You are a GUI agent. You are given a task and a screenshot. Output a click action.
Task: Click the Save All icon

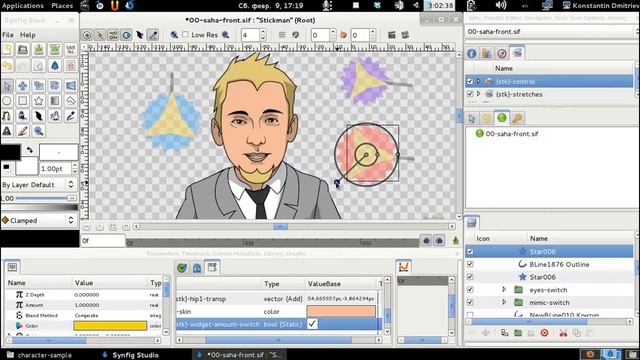point(71,50)
